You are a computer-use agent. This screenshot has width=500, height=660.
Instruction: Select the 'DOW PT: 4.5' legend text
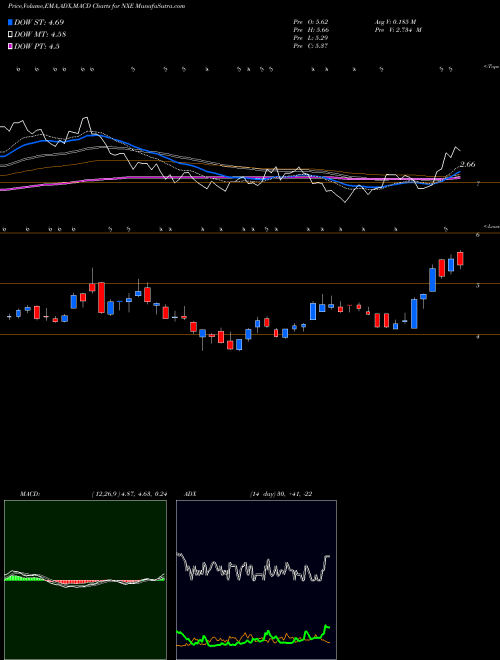pos(37,46)
